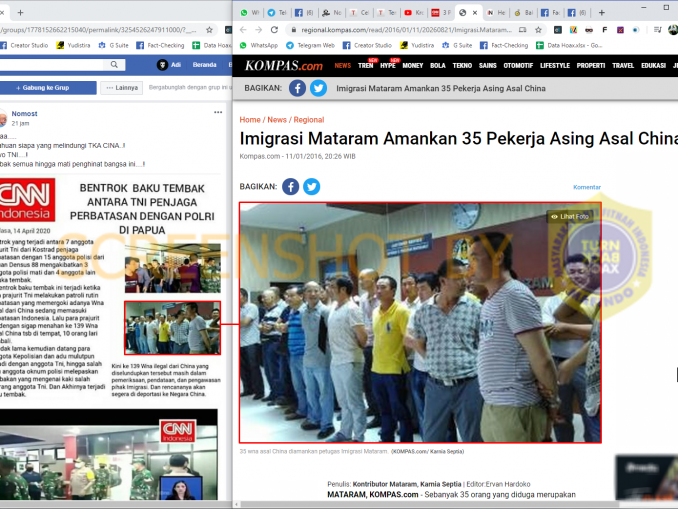Open OTOMOTIF in Kompas navigation menu

click(518, 66)
